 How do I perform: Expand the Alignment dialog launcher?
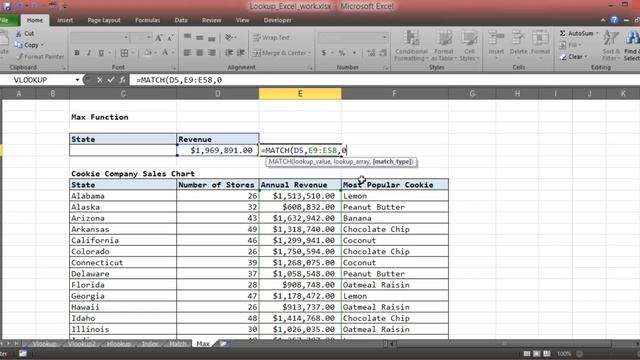tap(310, 68)
